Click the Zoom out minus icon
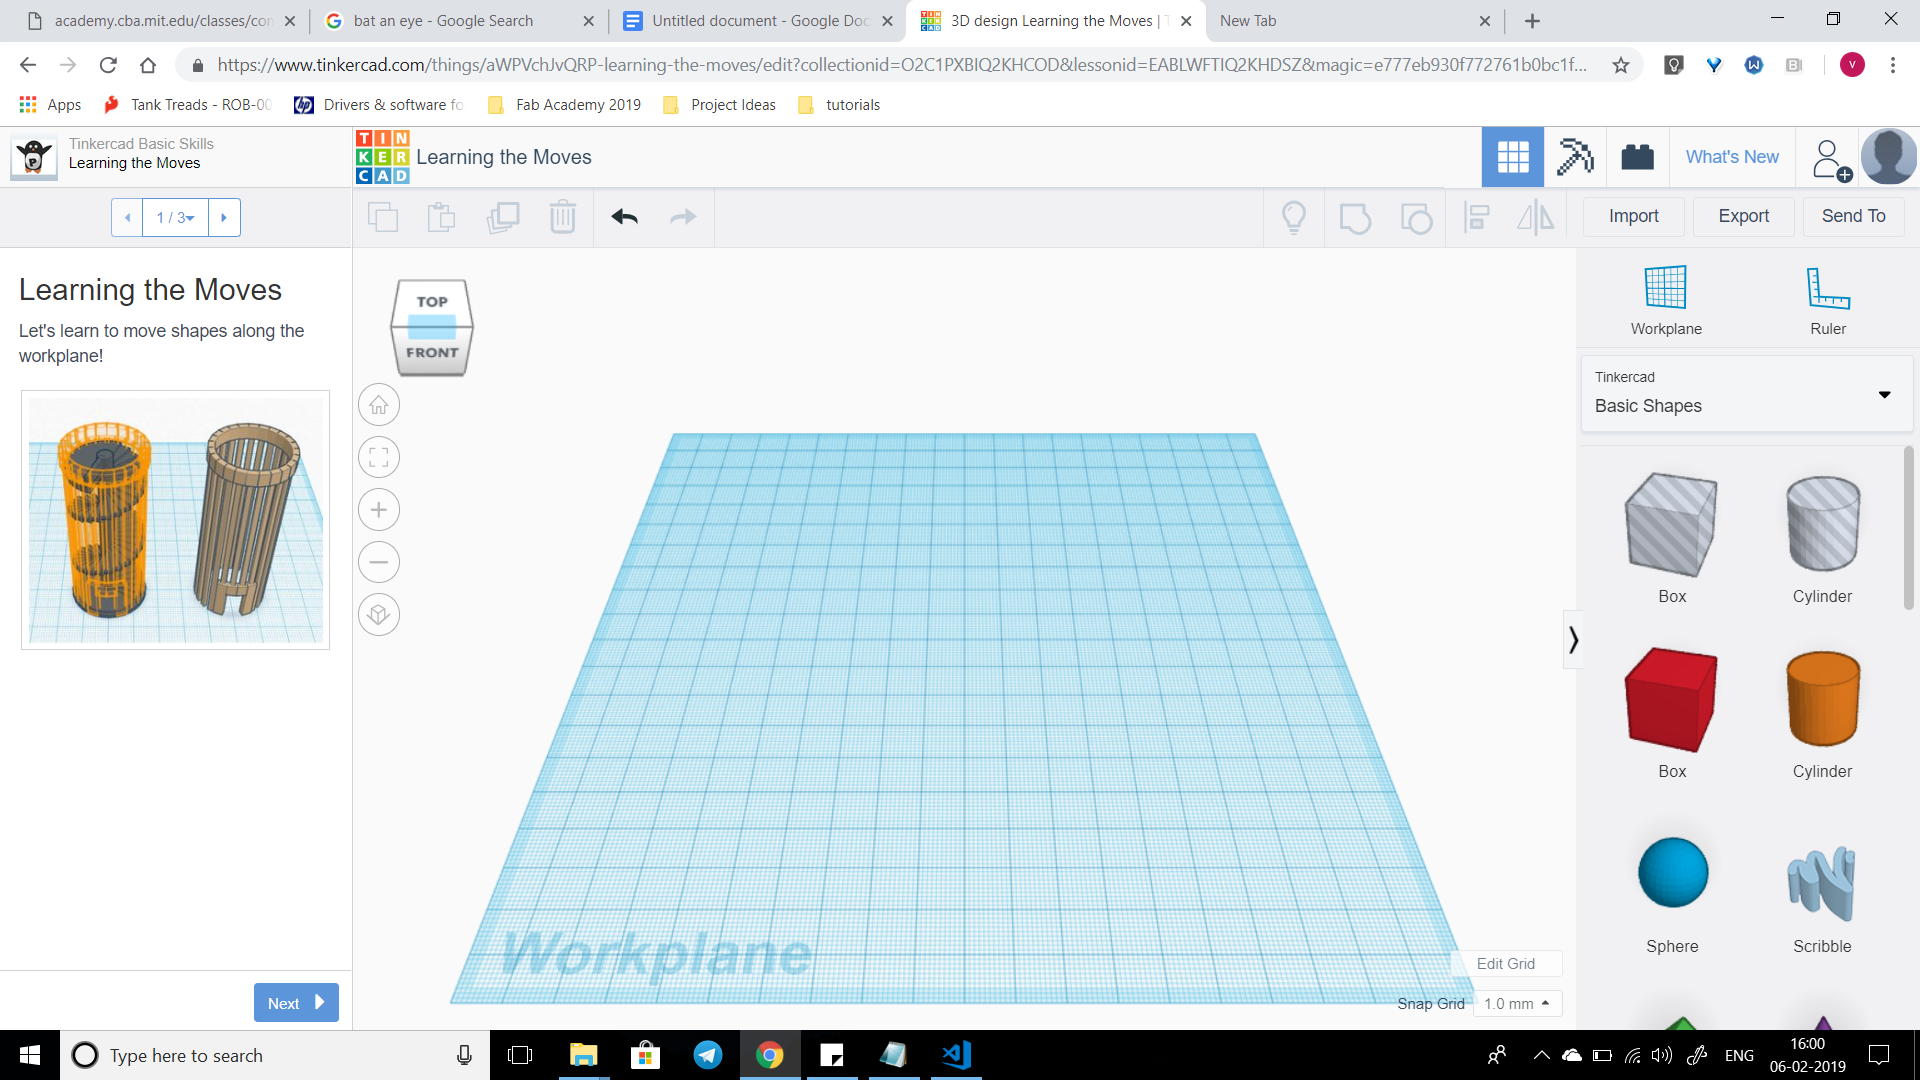The width and height of the screenshot is (1920, 1080). (x=379, y=562)
